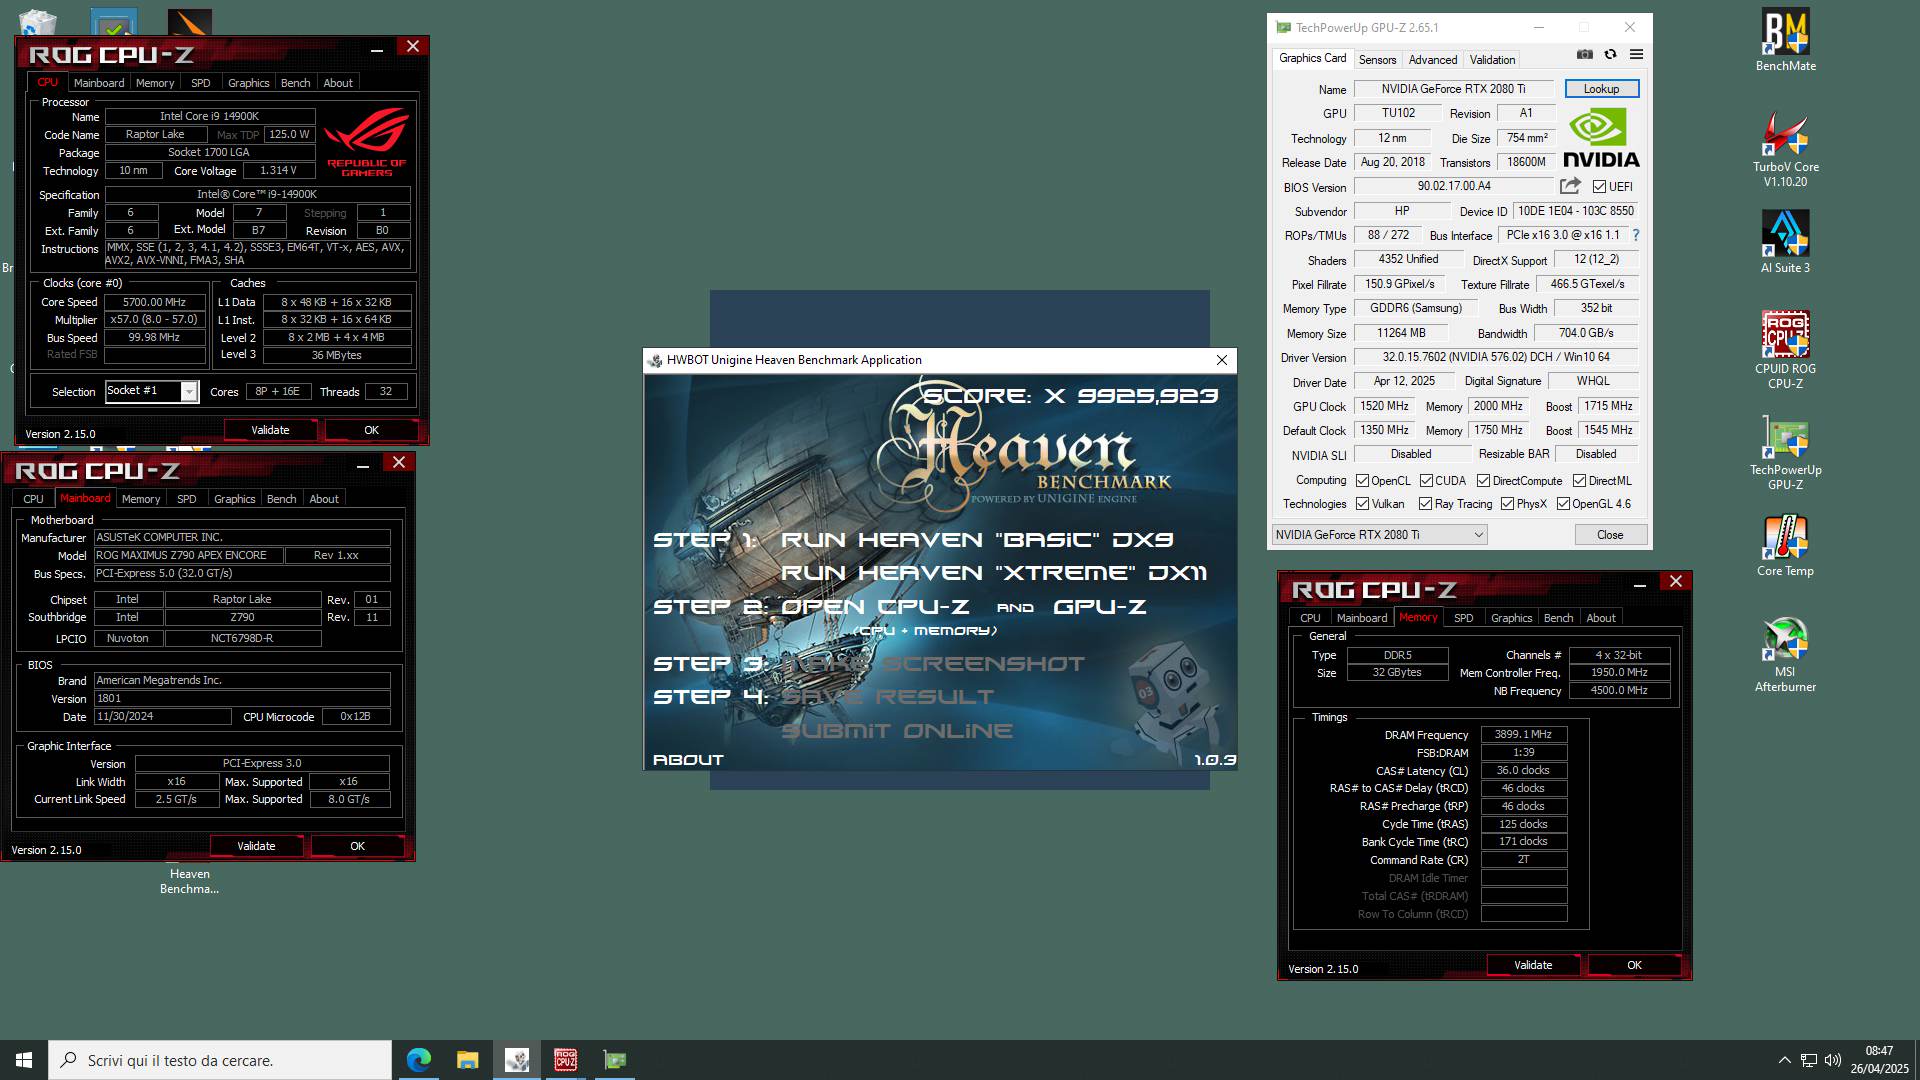Click the Windows search box
The image size is (1920, 1080).
pyautogui.click(x=220, y=1060)
